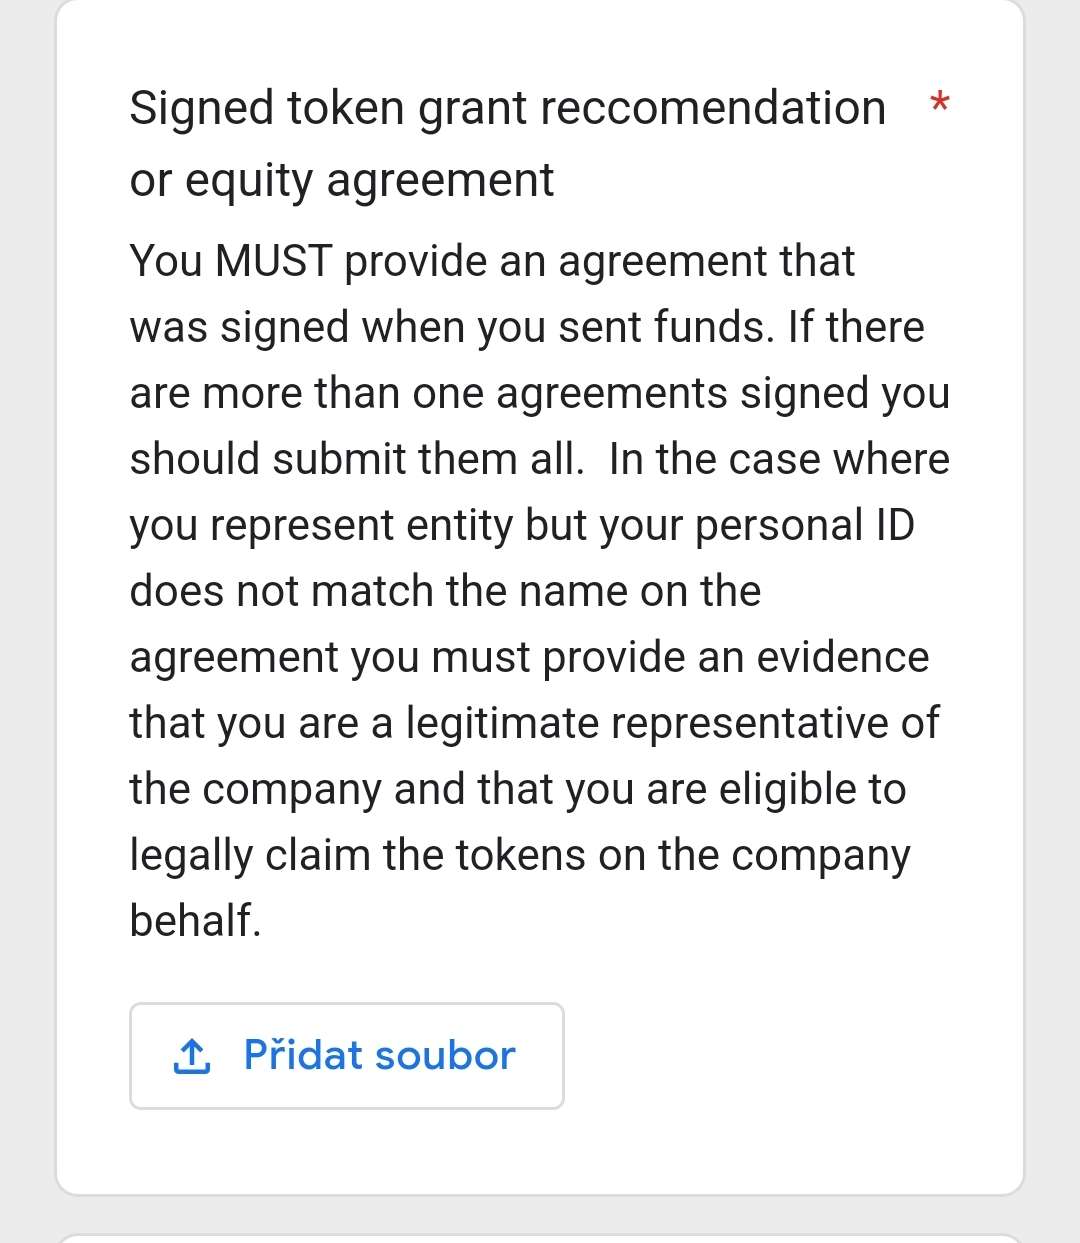Click the word "MUST" in the description
This screenshot has height=1243, width=1080.
point(273,261)
